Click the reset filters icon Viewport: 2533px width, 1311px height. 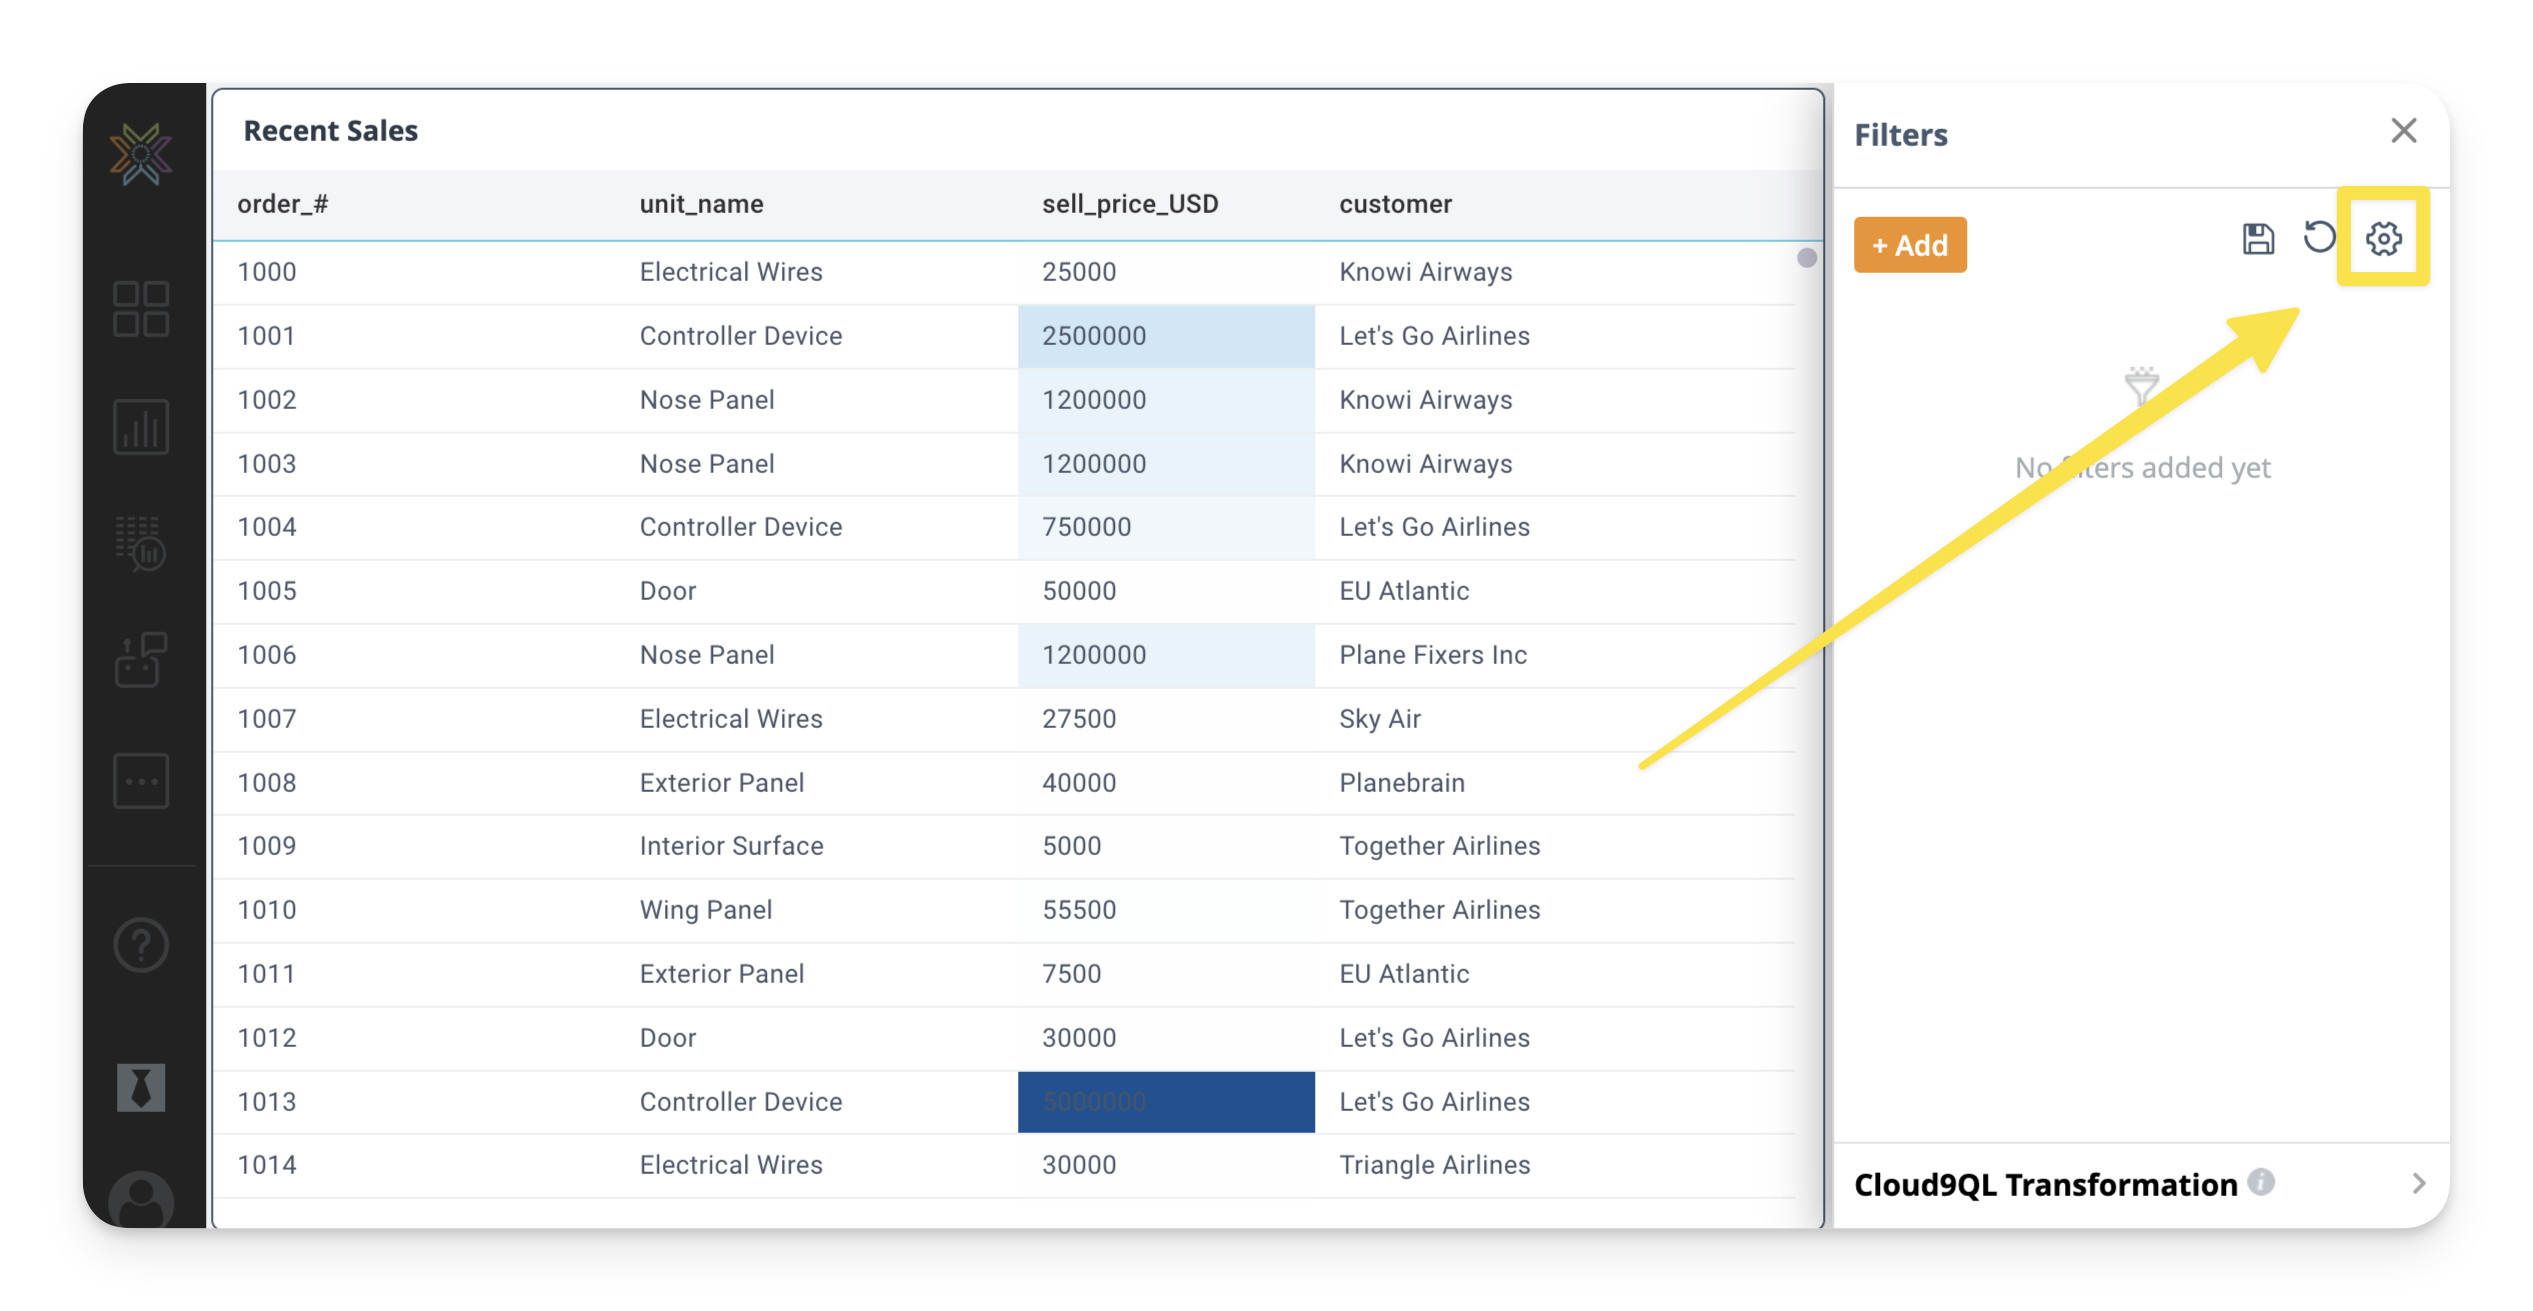pyautogui.click(x=2319, y=238)
